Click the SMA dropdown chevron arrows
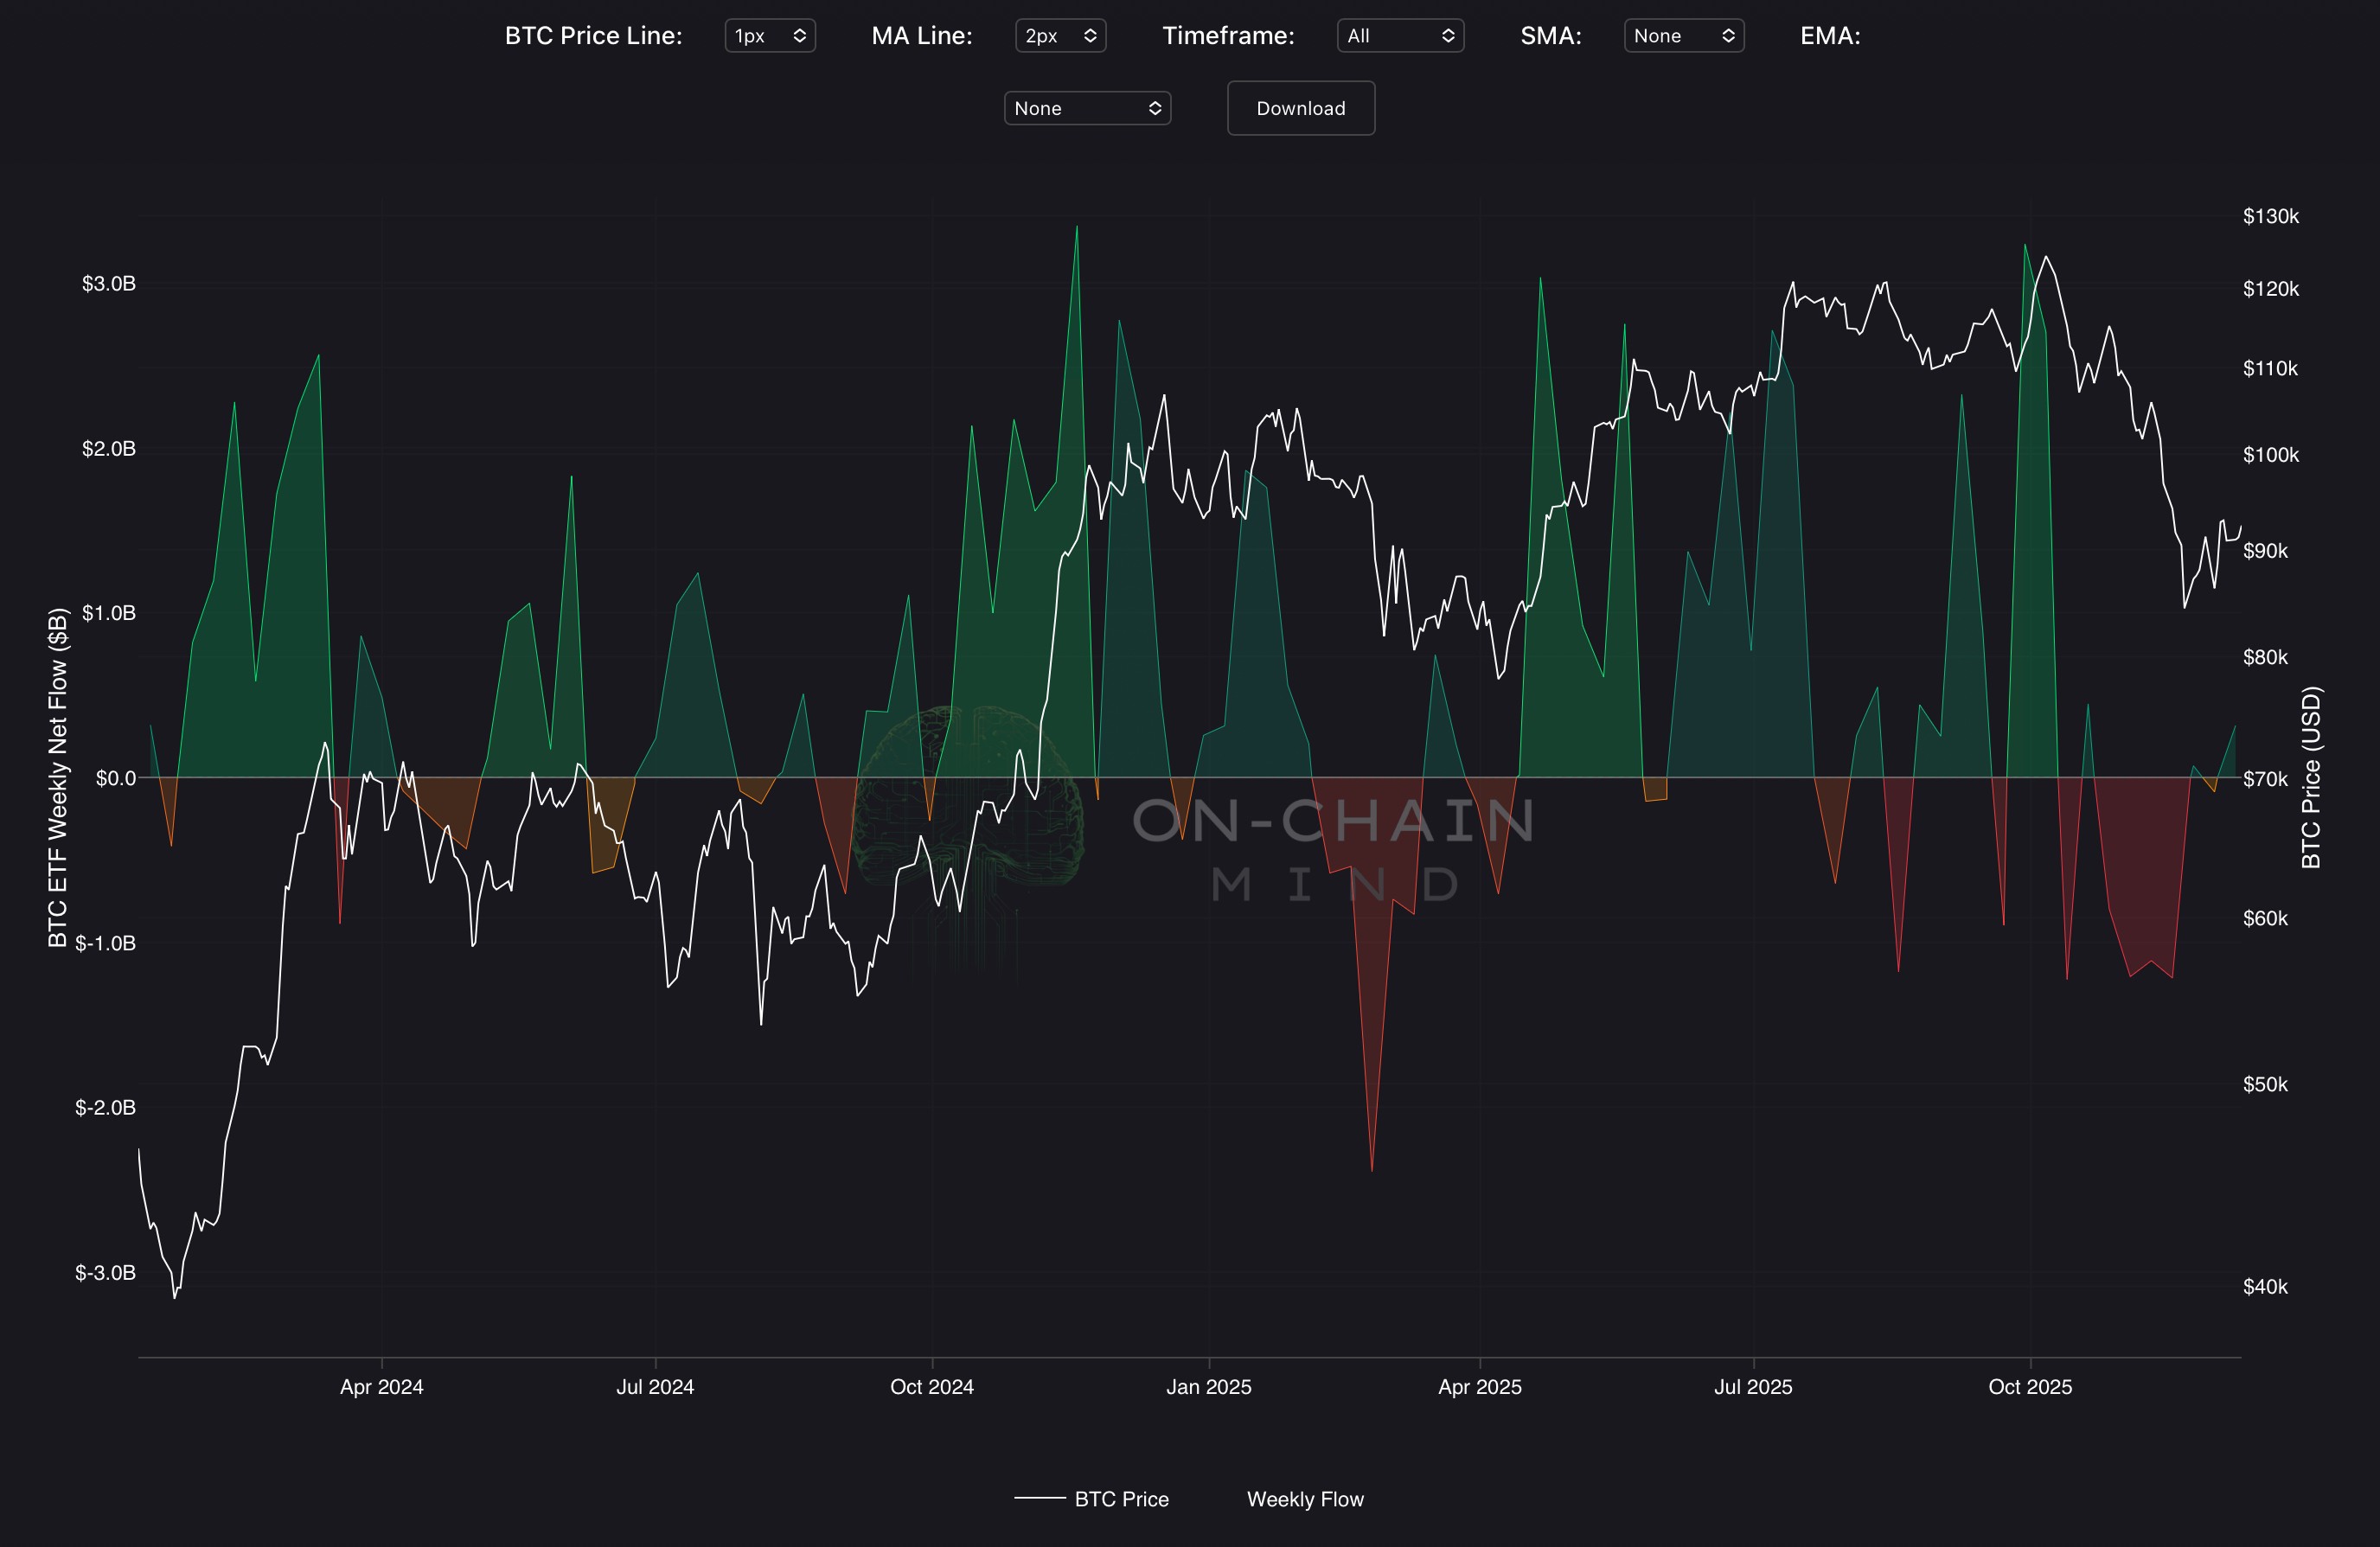The width and height of the screenshot is (2380, 1547). coord(1727,36)
